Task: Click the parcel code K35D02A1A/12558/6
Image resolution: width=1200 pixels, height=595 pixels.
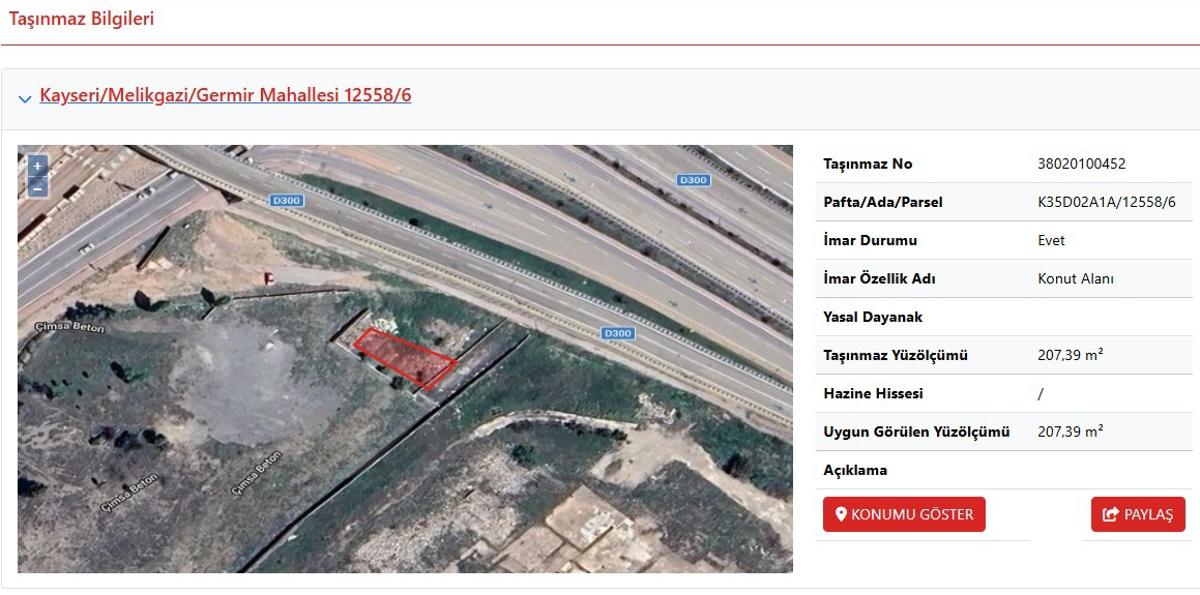Action: pyautogui.click(x=1106, y=202)
